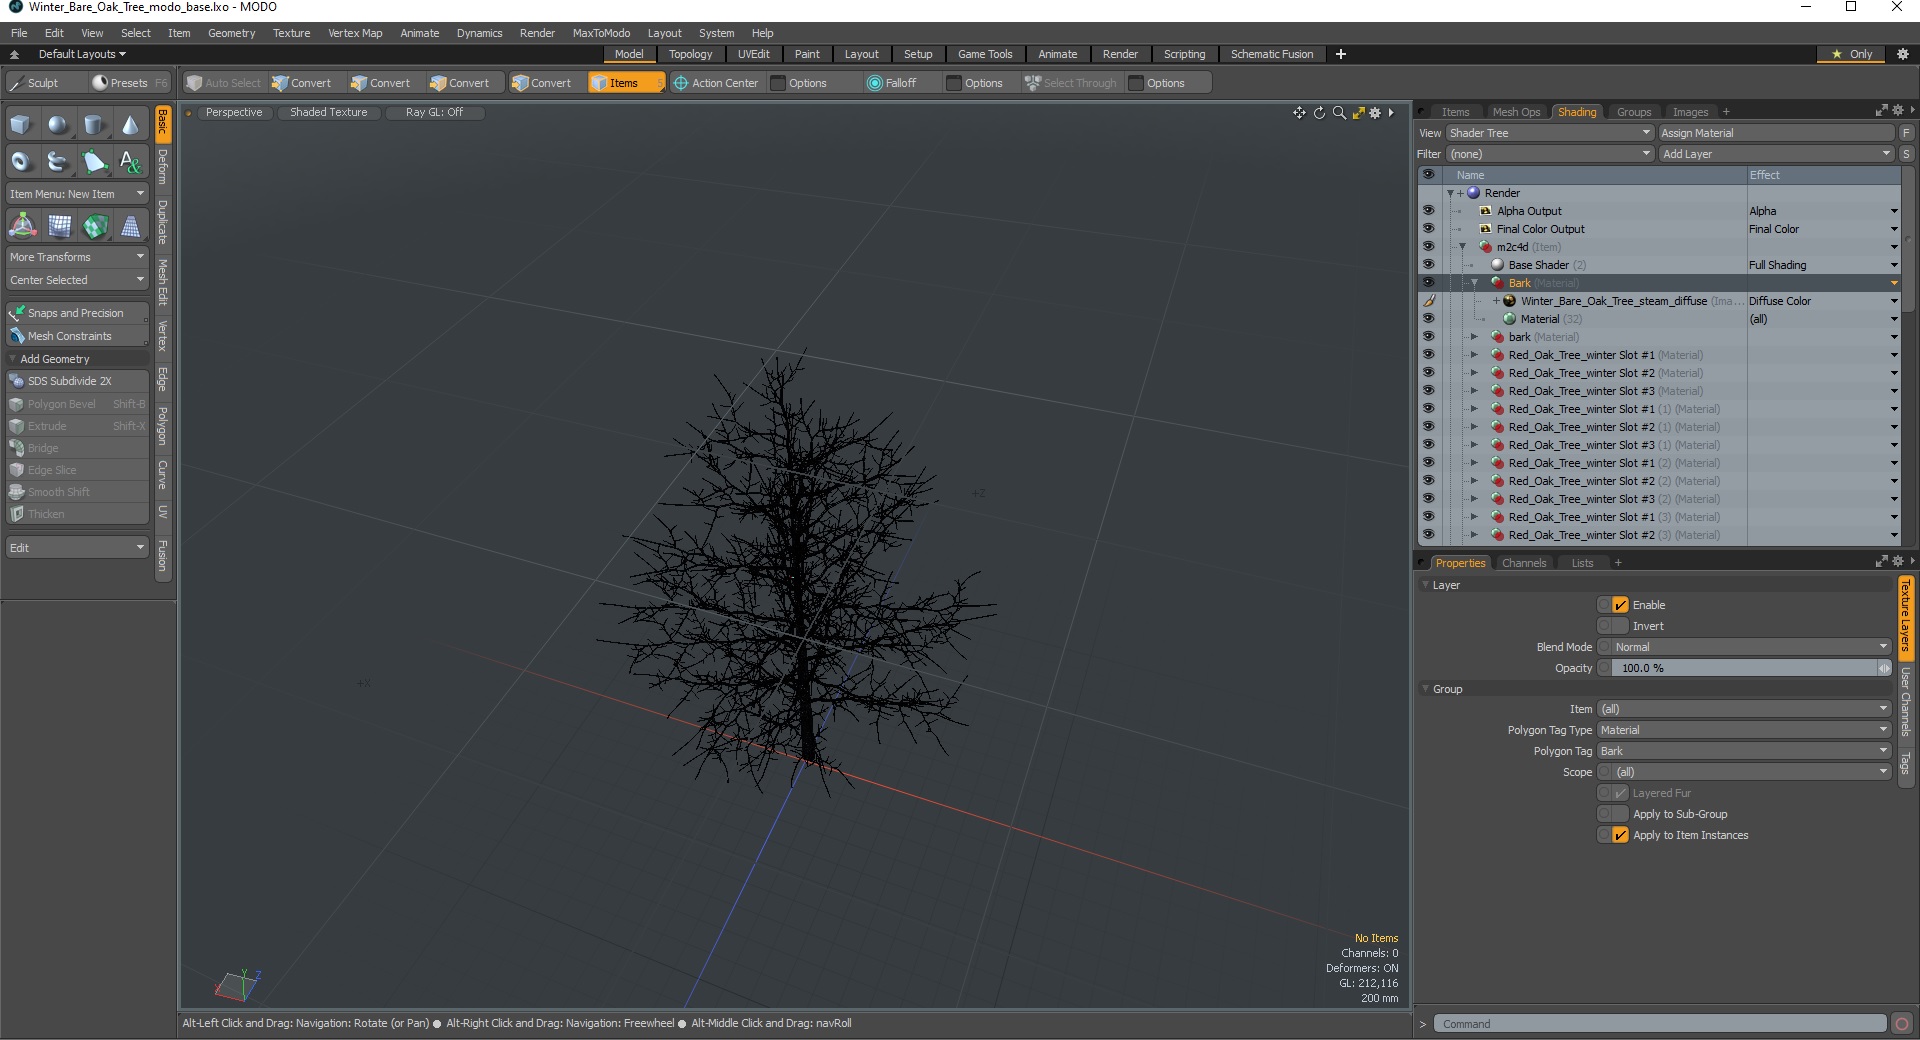Toggle visibility of lowercase bark material
1920x1040 pixels.
[1428, 337]
